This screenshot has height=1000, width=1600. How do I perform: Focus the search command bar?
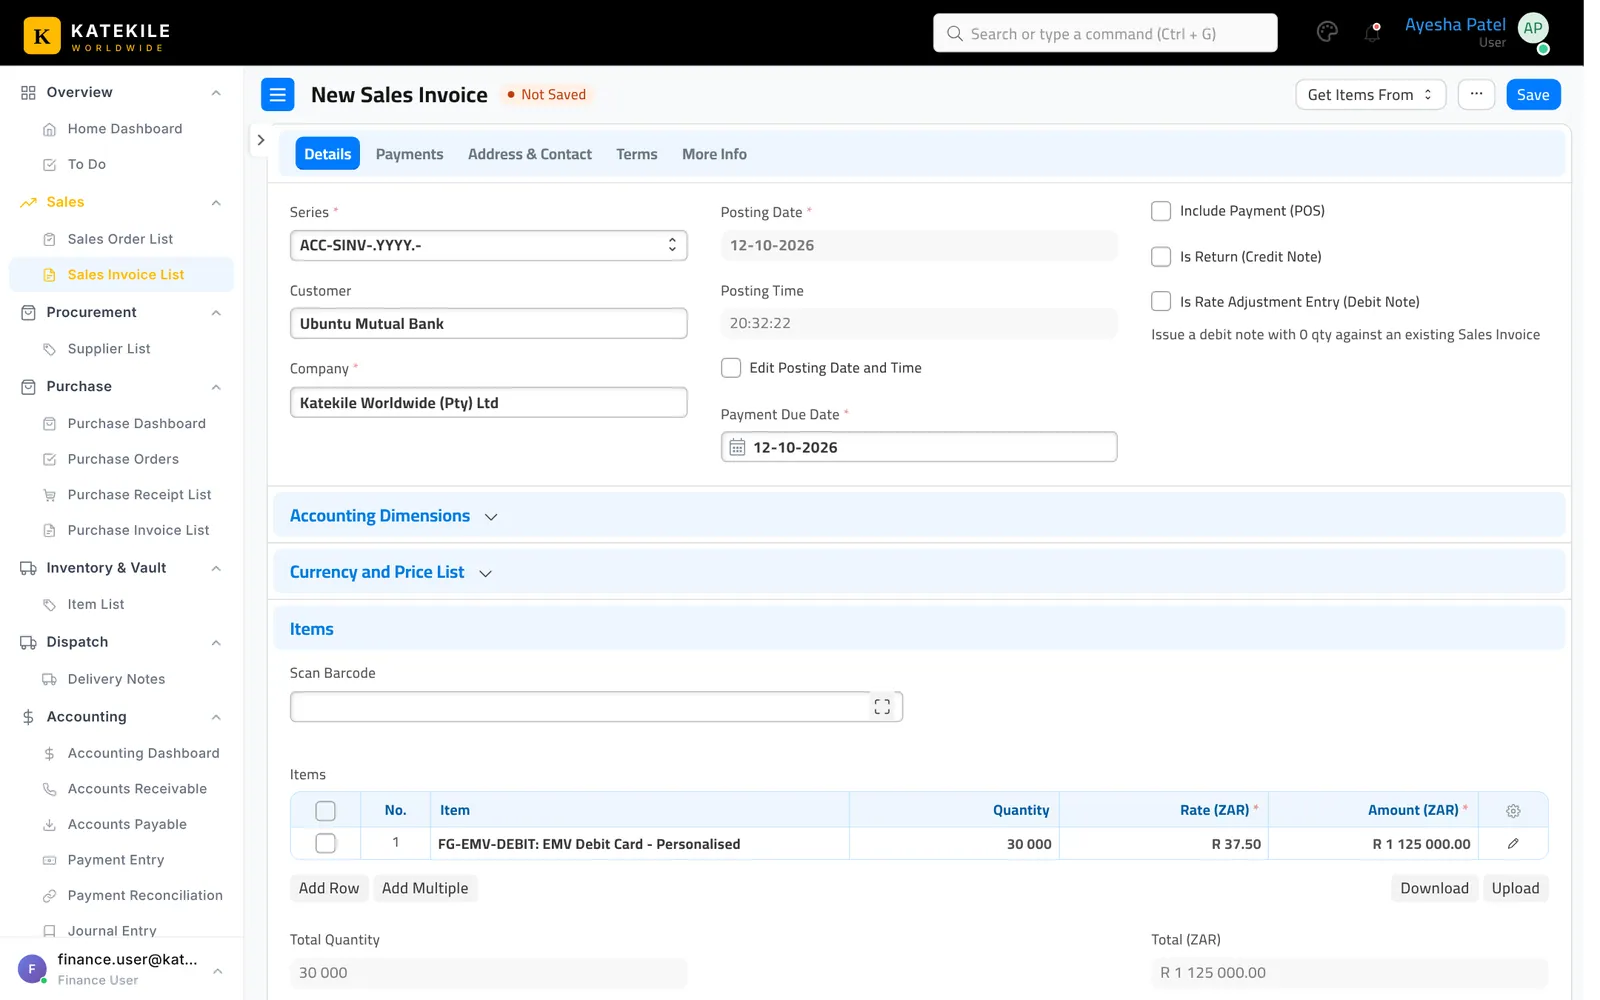point(1105,33)
